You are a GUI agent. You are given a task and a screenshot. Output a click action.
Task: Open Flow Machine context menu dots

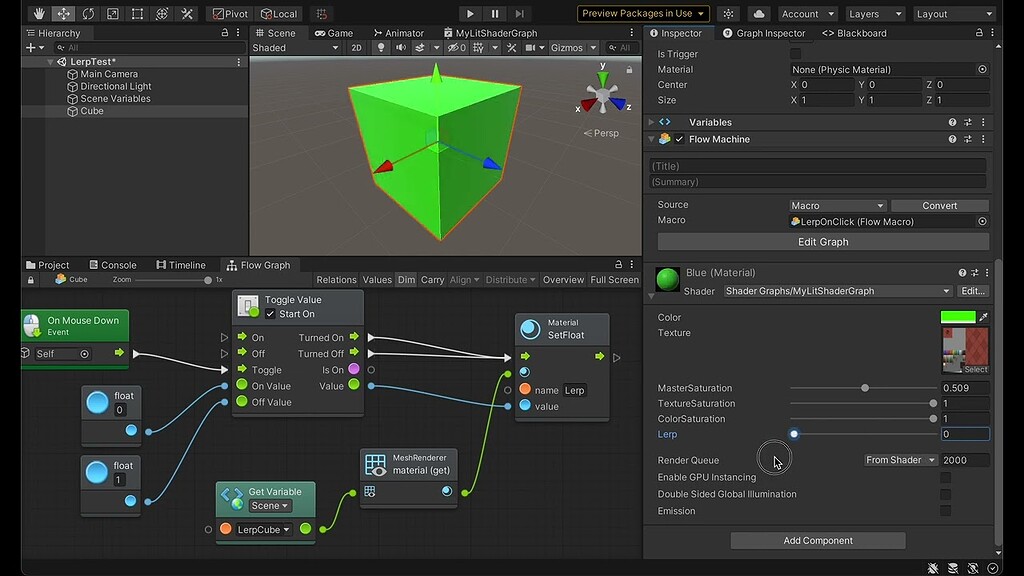pos(983,139)
